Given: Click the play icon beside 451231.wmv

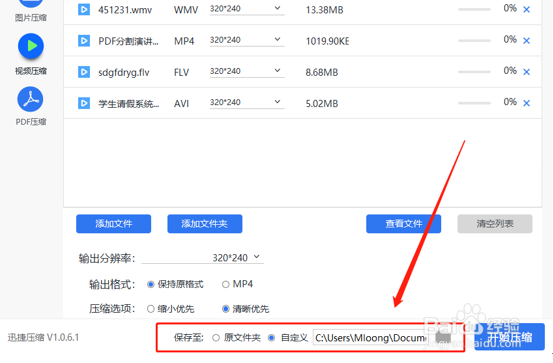Looking at the screenshot, I should click(84, 10).
